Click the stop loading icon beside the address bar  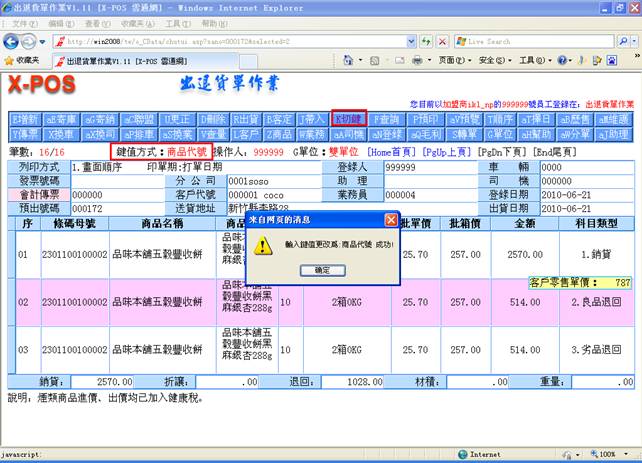(444, 42)
